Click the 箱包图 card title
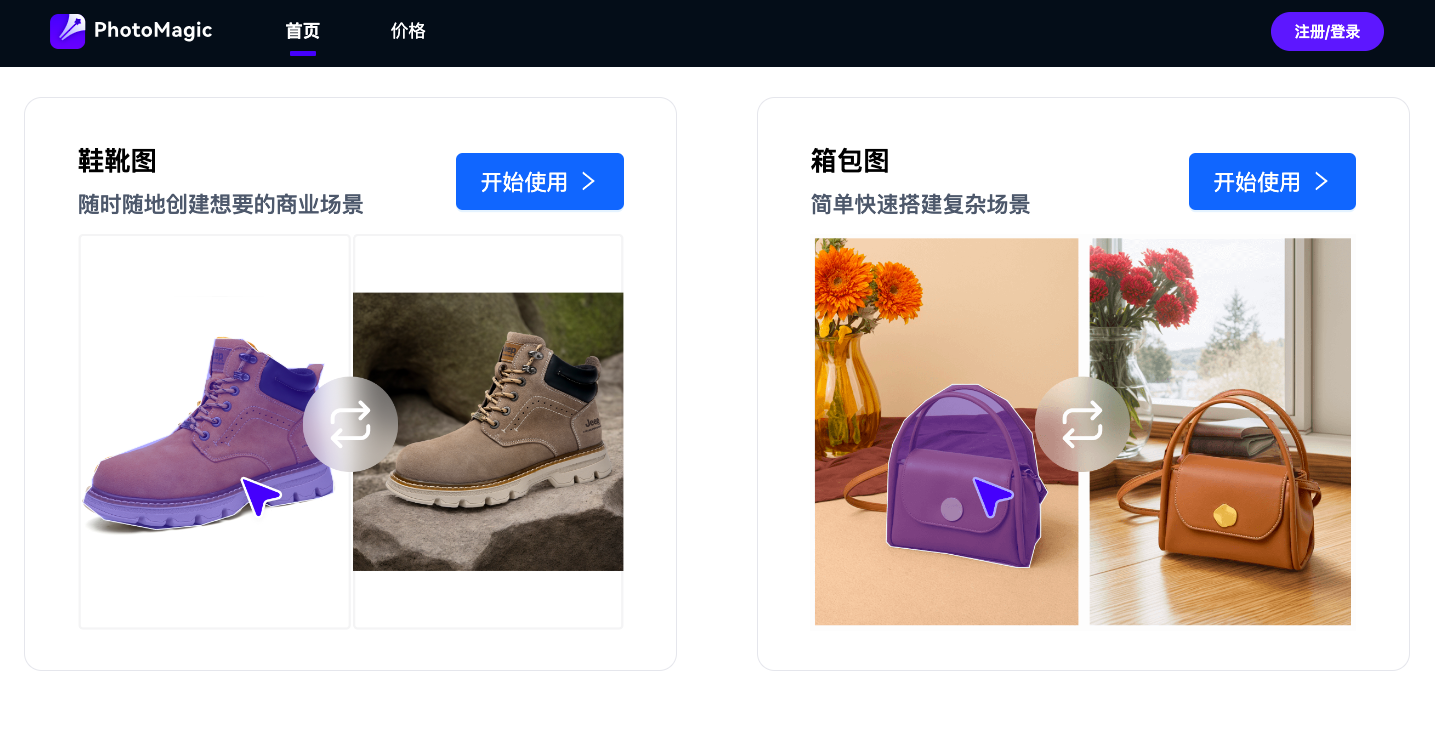Screen dimensions: 1435x733 [x=850, y=161]
